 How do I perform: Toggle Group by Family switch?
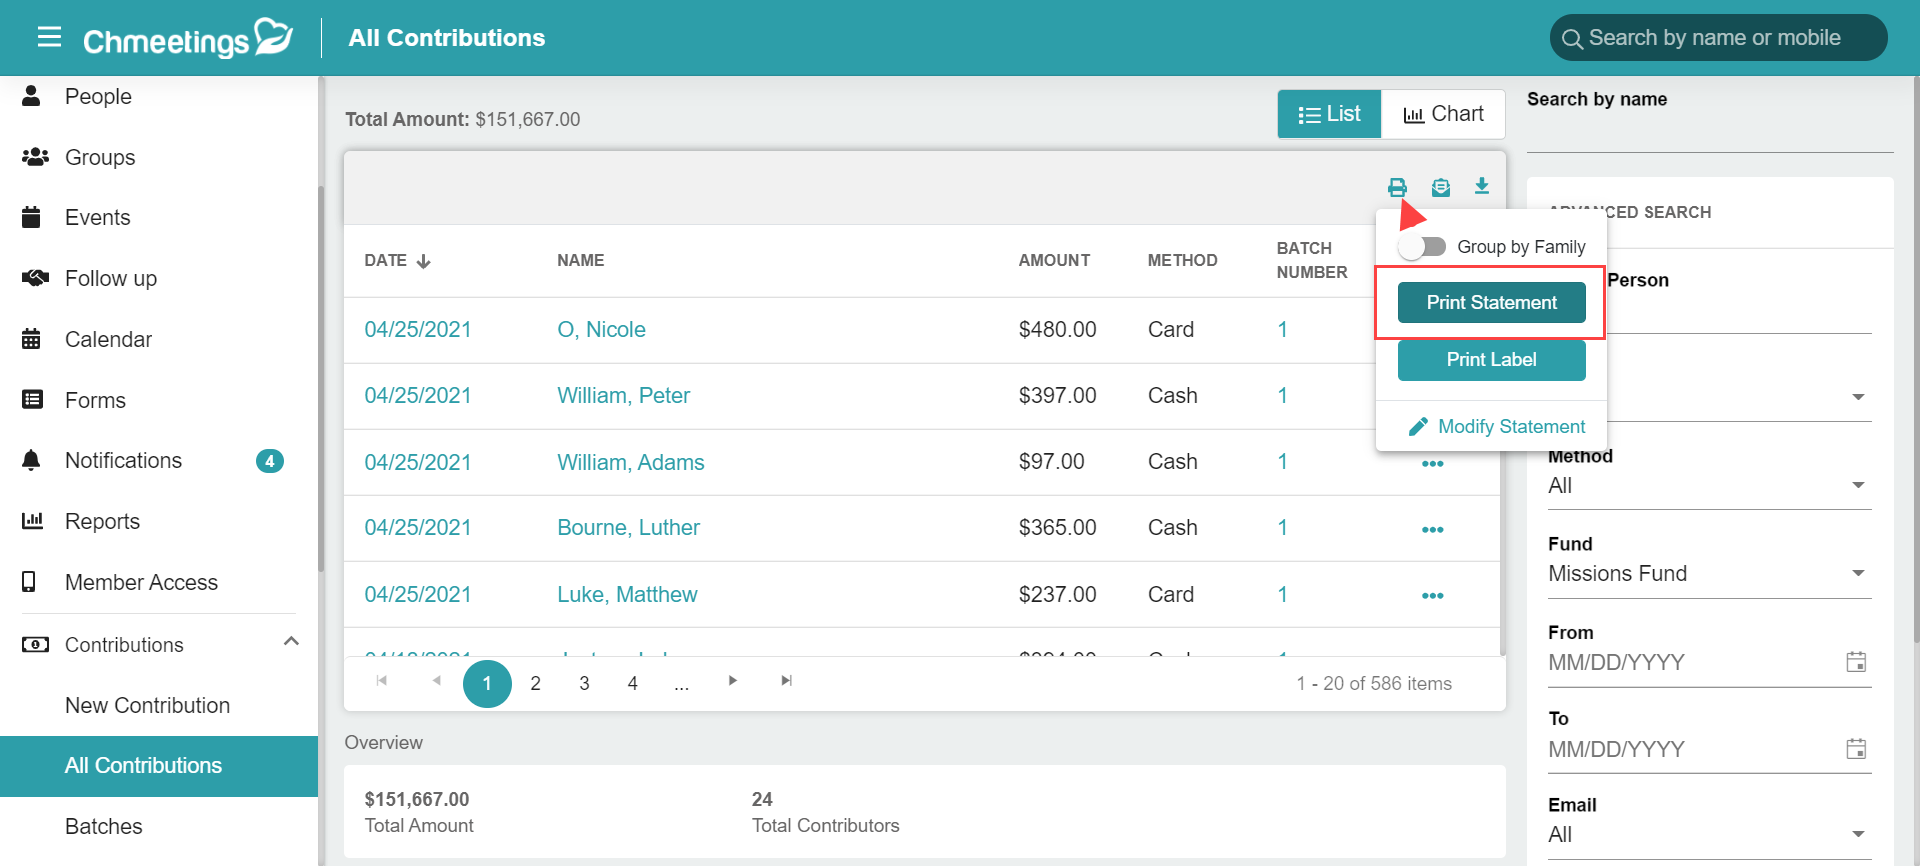(x=1422, y=247)
